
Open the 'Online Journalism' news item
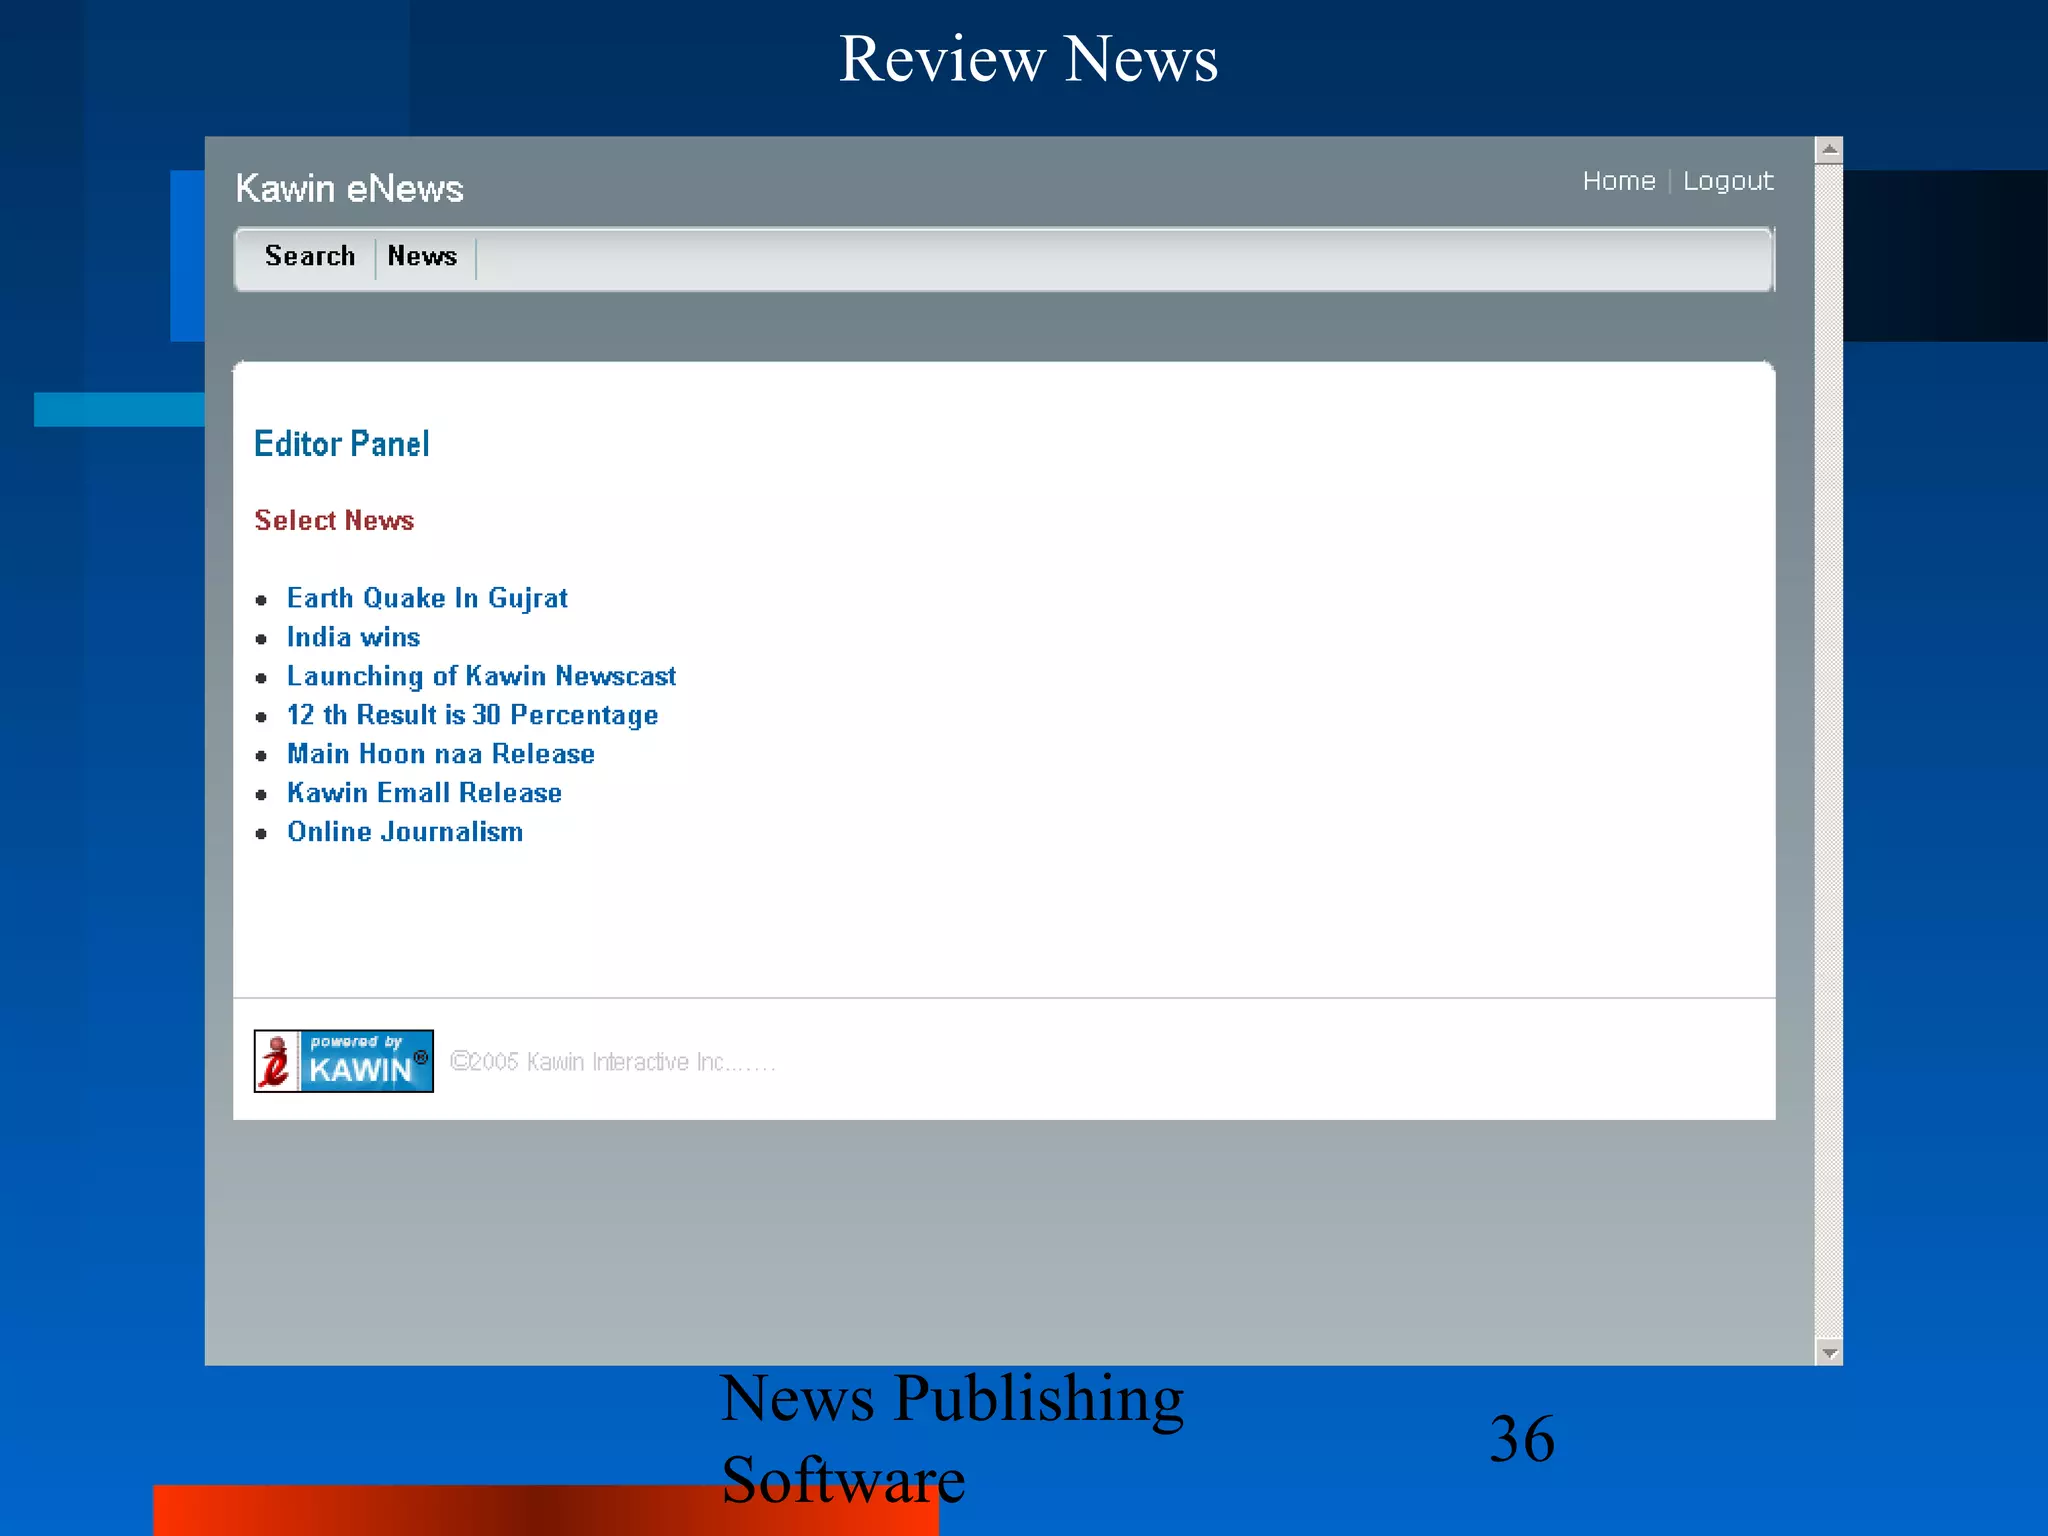[405, 832]
